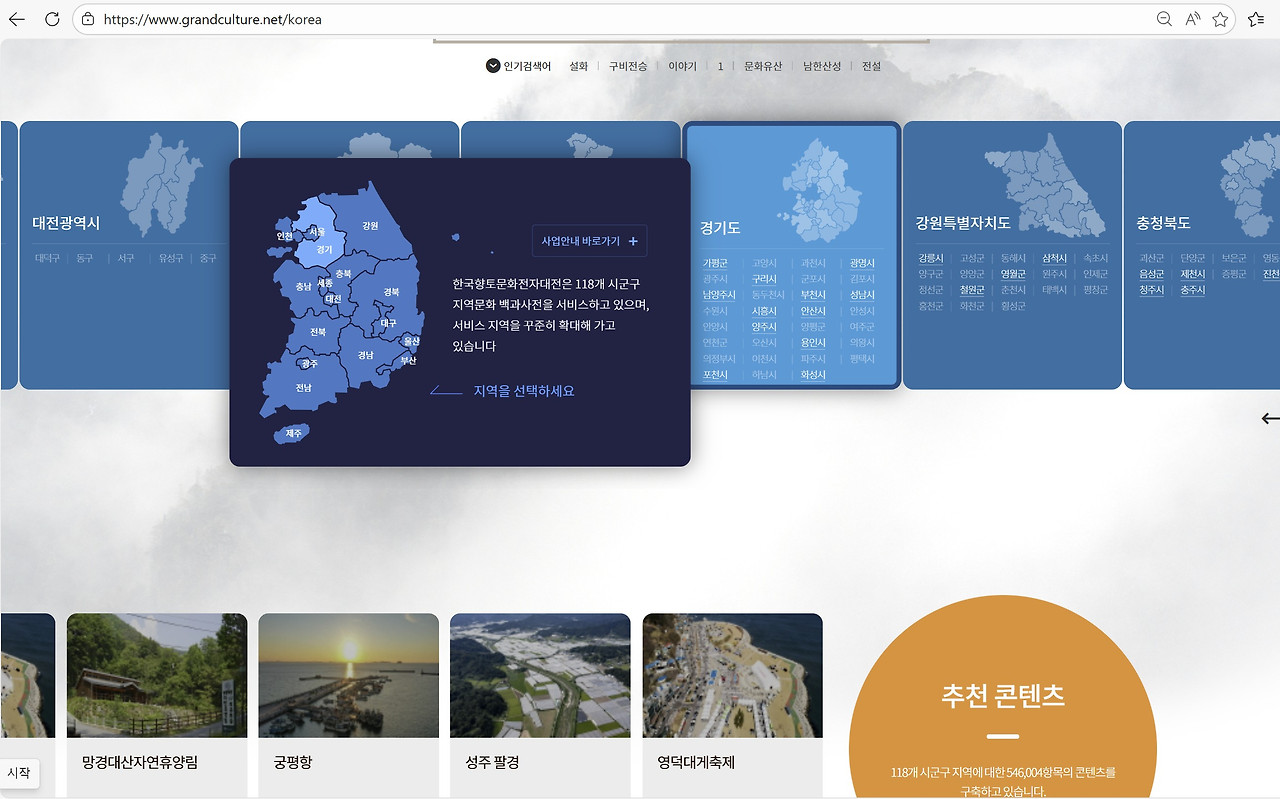Open the browser zoom magnifier icon
The image size is (1280, 799).
pyautogui.click(x=1164, y=19)
